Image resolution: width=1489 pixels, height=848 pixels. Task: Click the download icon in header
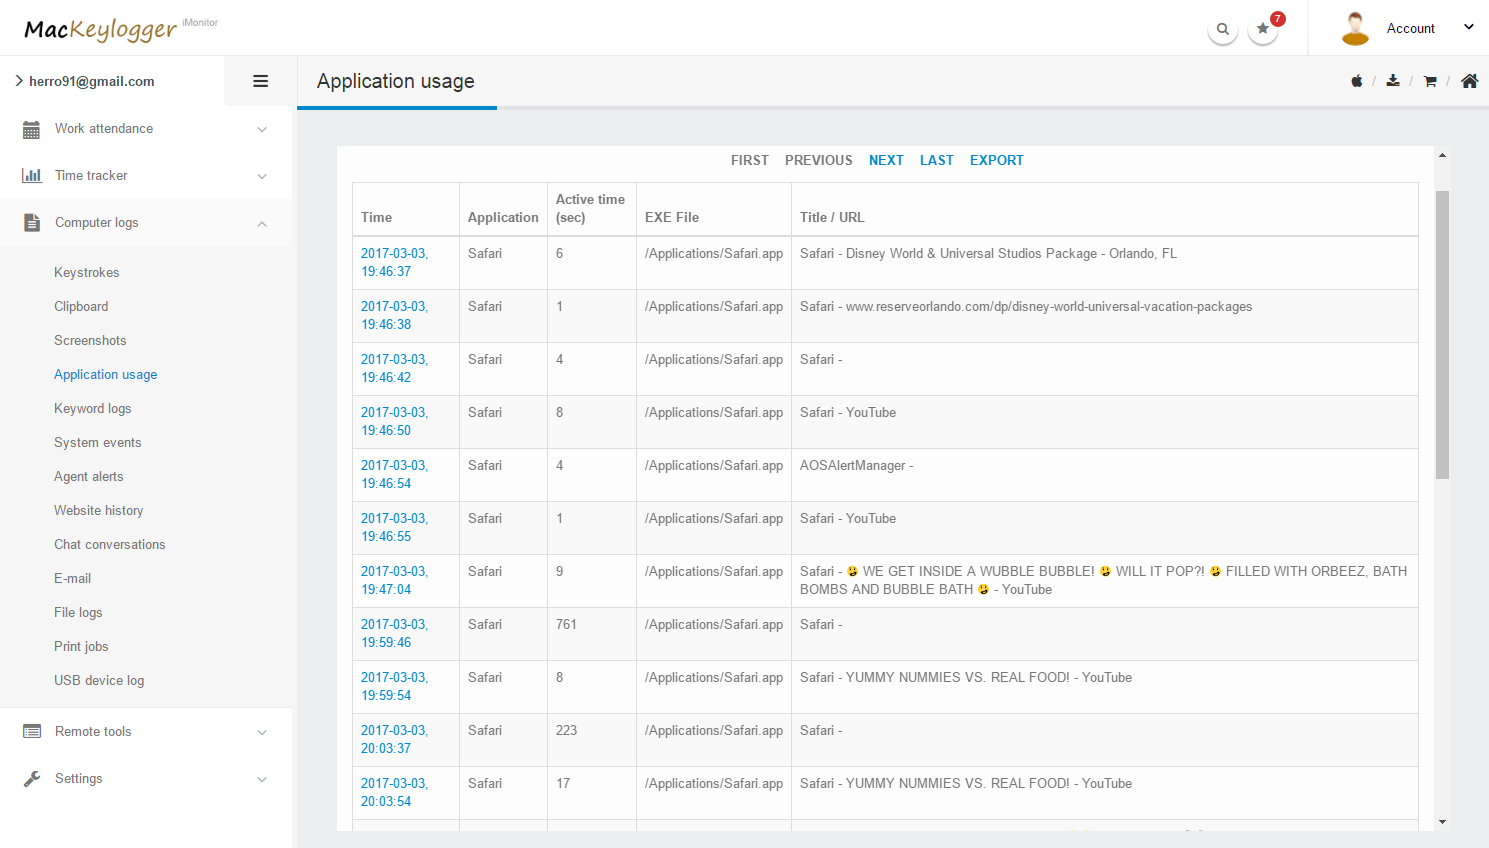[x=1393, y=81]
